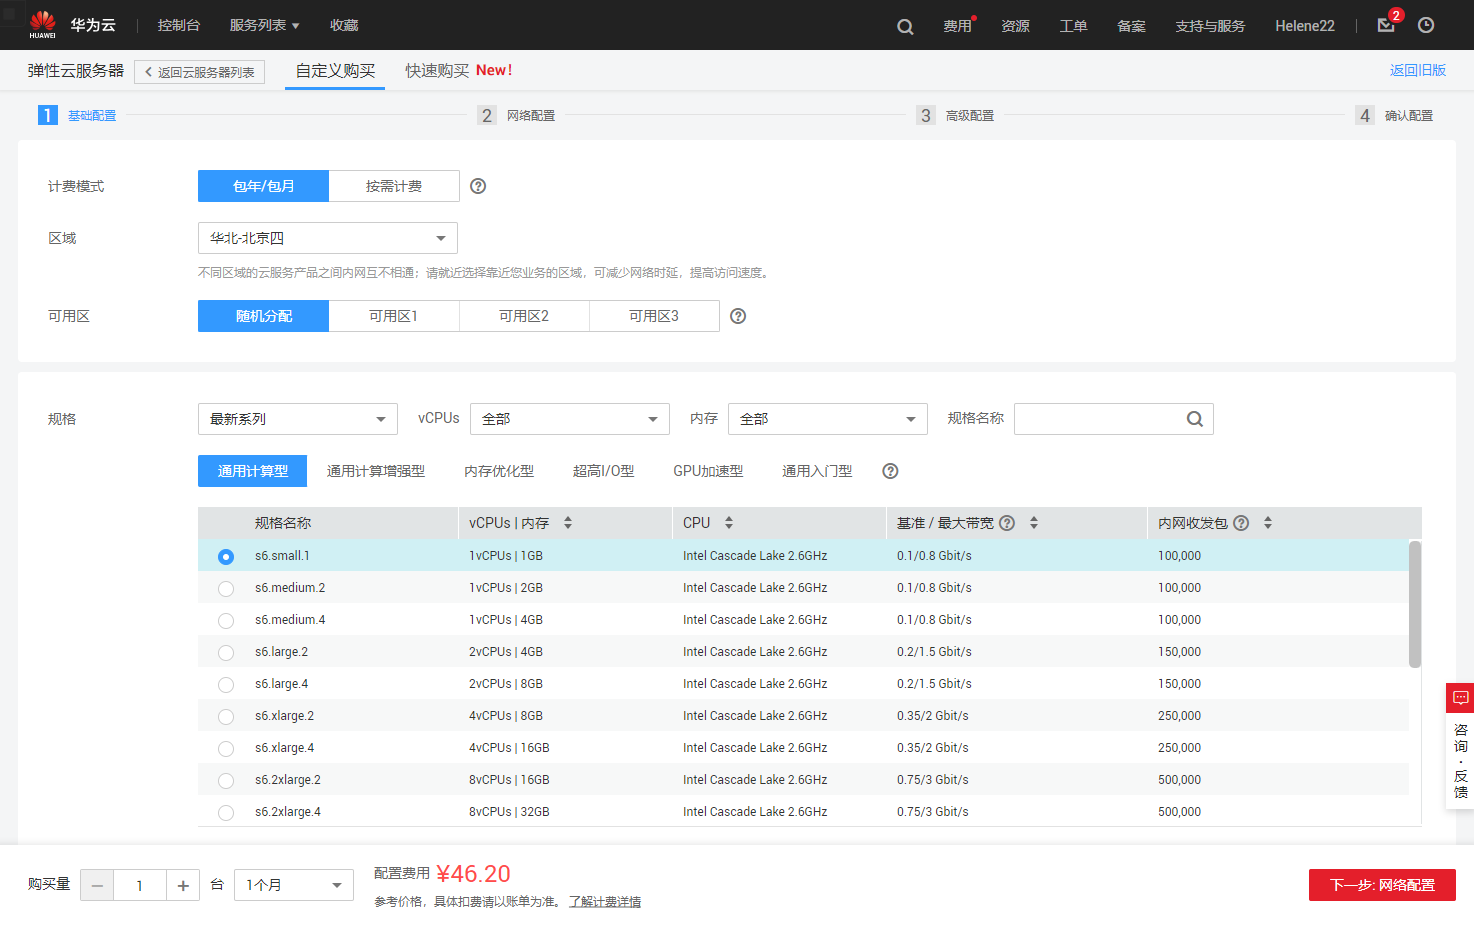The width and height of the screenshot is (1474, 925).
Task: Click 返回旧版 link
Action: pyautogui.click(x=1418, y=70)
